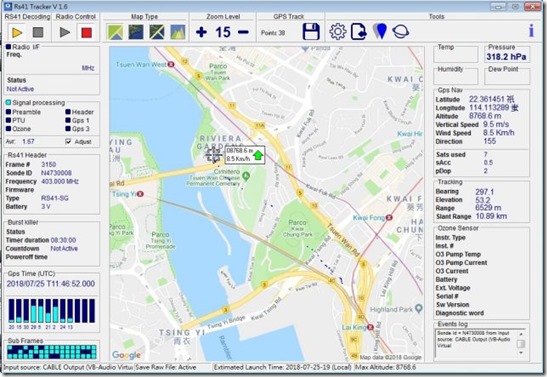
Task: Click the satellite signal bars graph
Action: pos(51,311)
